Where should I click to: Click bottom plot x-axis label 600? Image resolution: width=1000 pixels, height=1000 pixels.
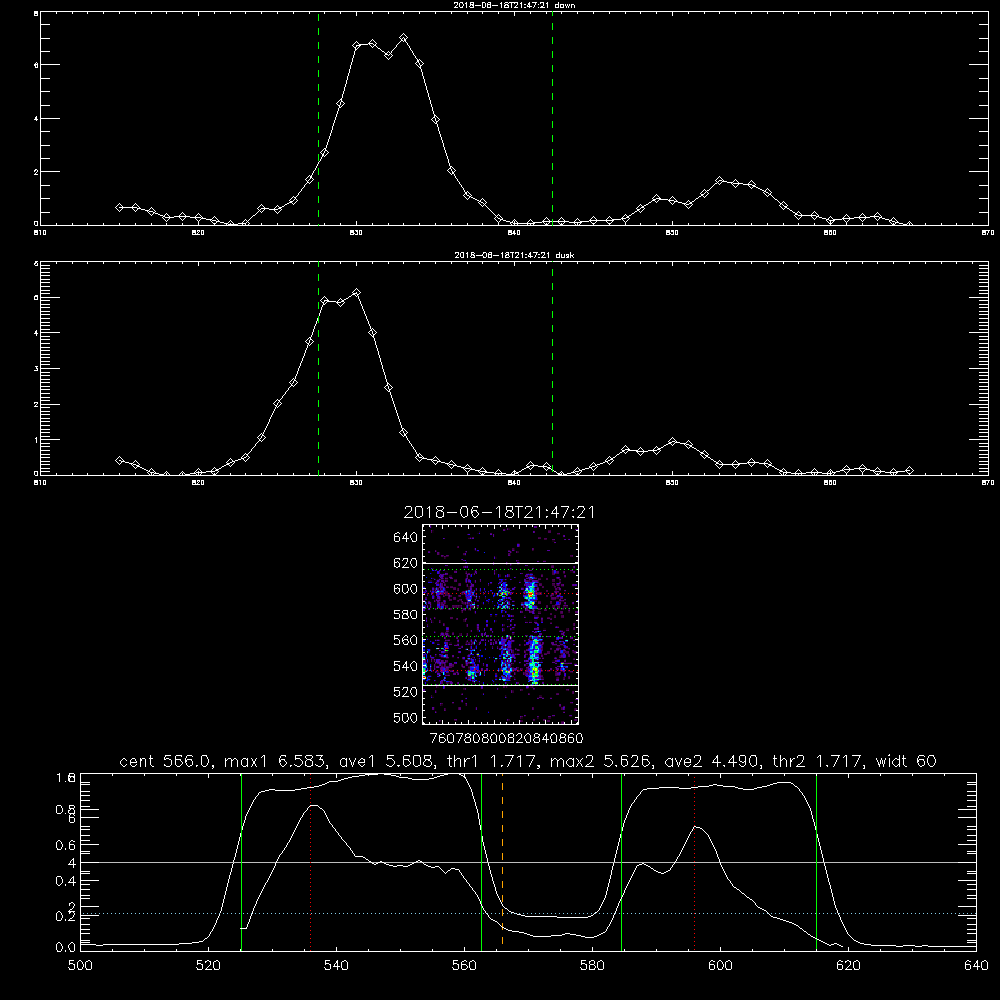point(720,966)
